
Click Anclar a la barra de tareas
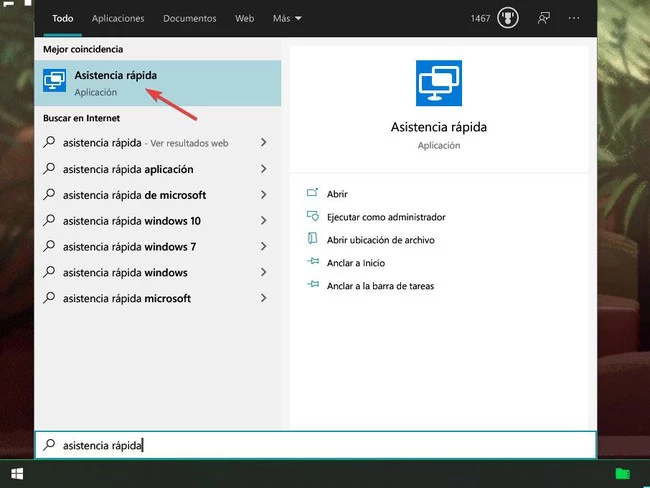tap(380, 286)
